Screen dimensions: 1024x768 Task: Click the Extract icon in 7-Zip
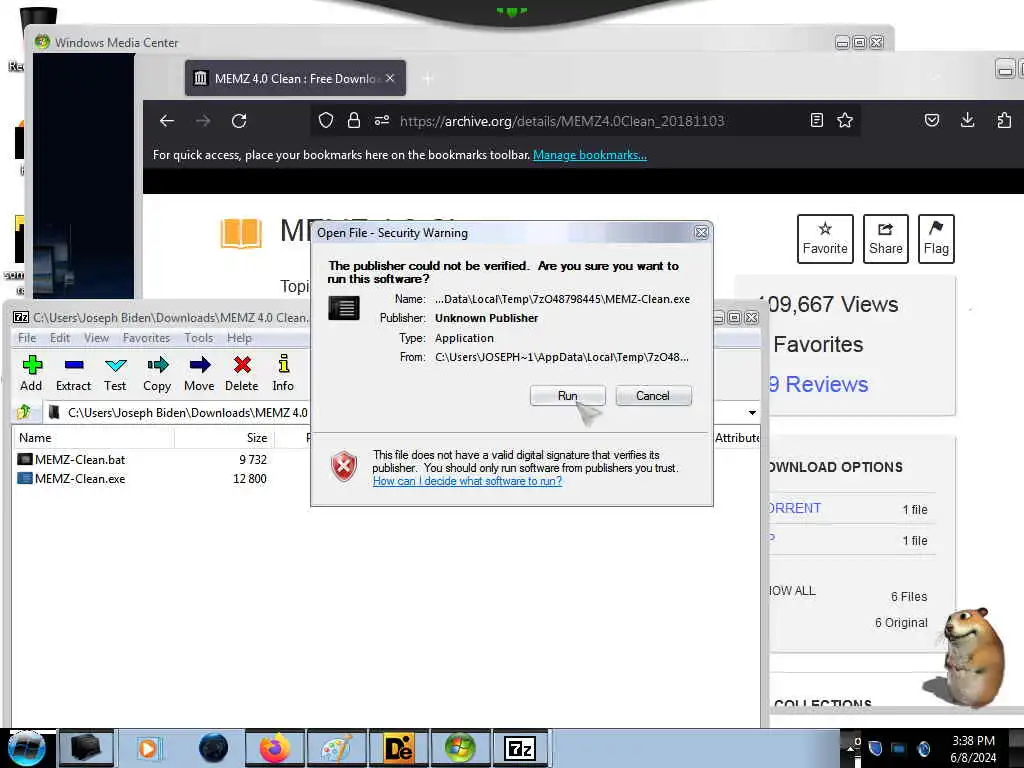point(73,374)
